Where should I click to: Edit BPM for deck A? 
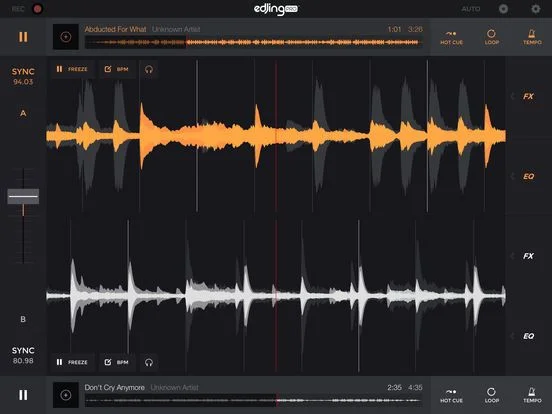coord(117,69)
